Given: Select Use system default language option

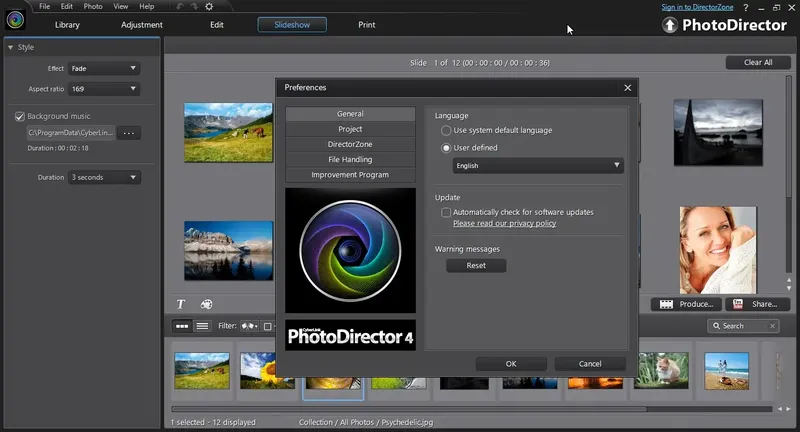Looking at the screenshot, I should tap(446, 130).
